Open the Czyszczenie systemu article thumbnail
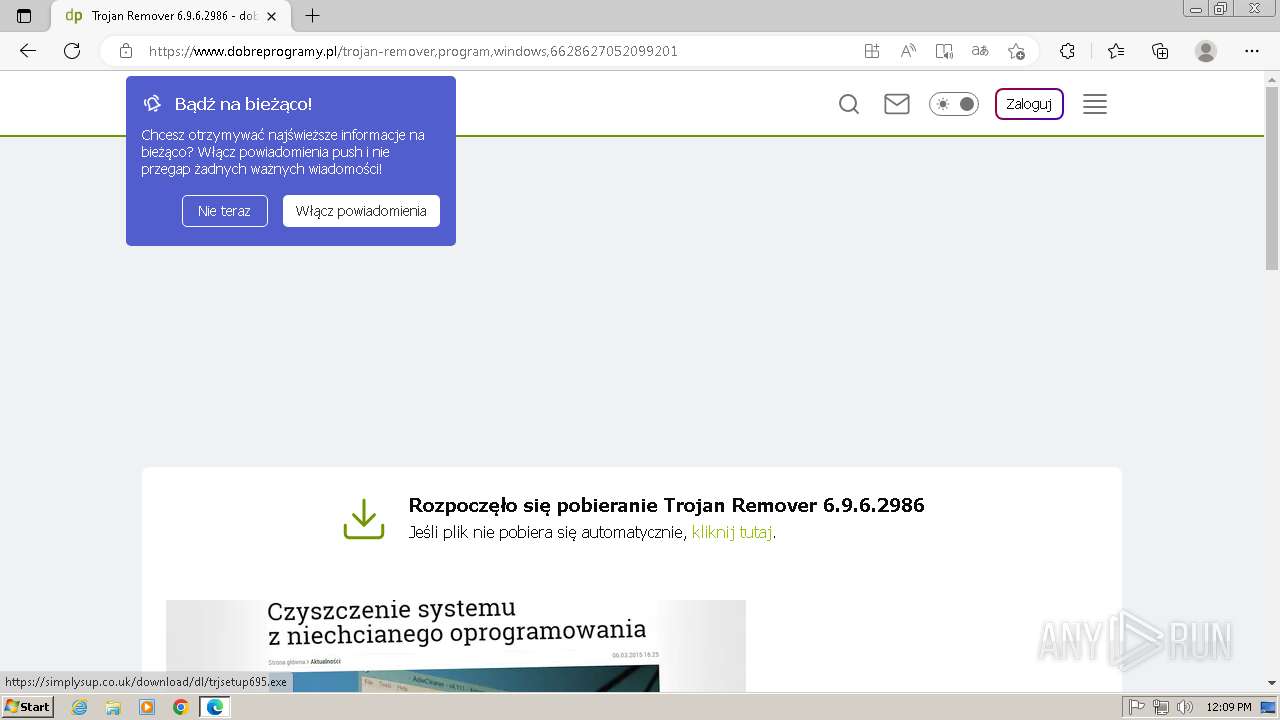Screen dimensions: 1280x720 click(x=456, y=645)
